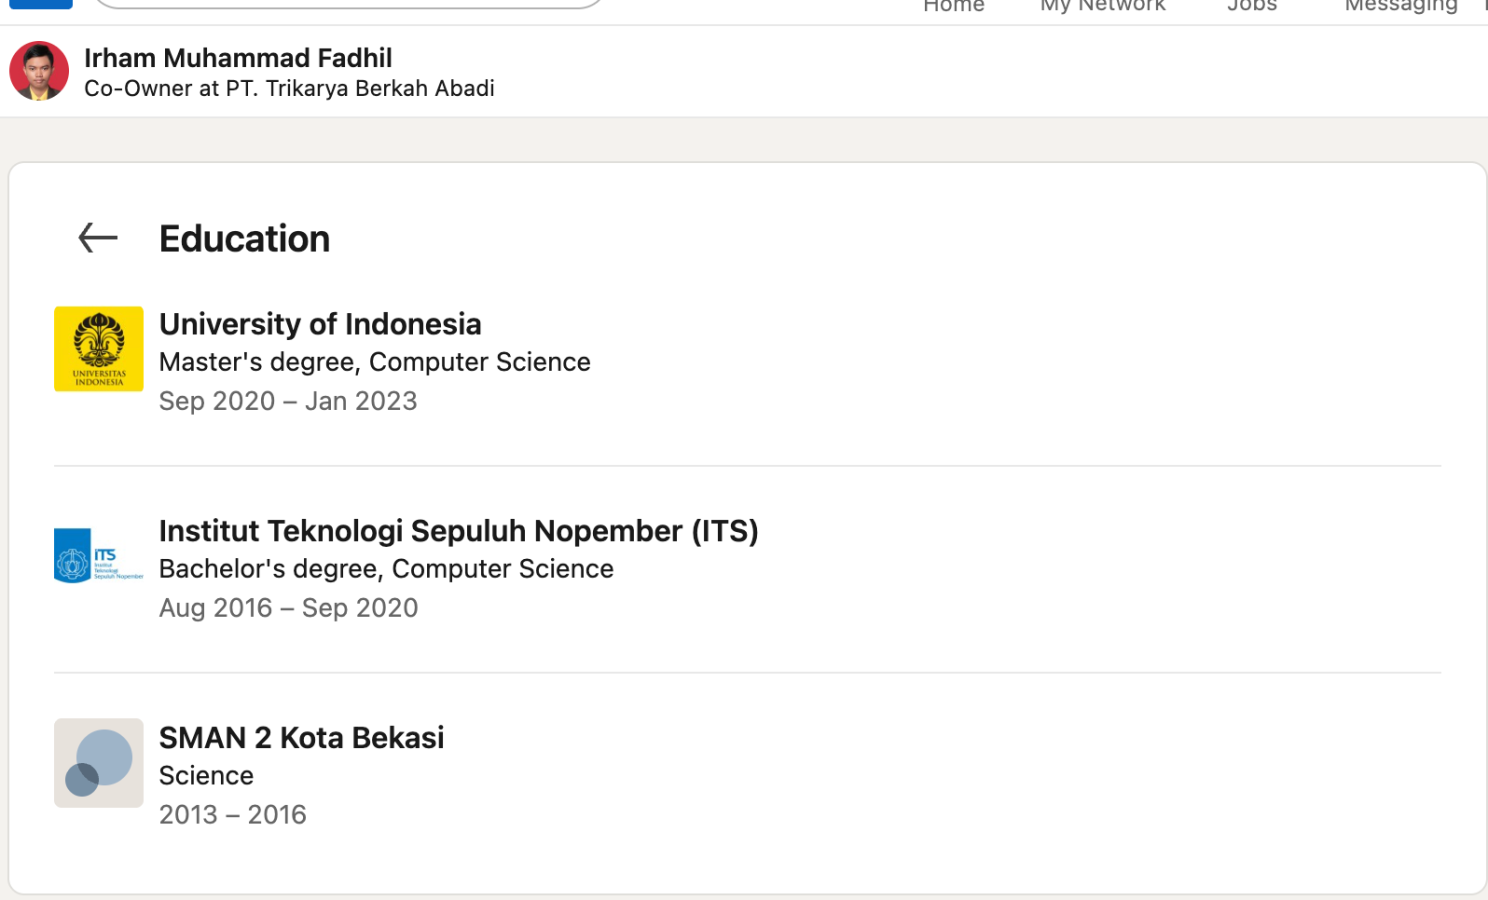
Task: Open the University of Indonesia school title
Action: click(x=320, y=324)
